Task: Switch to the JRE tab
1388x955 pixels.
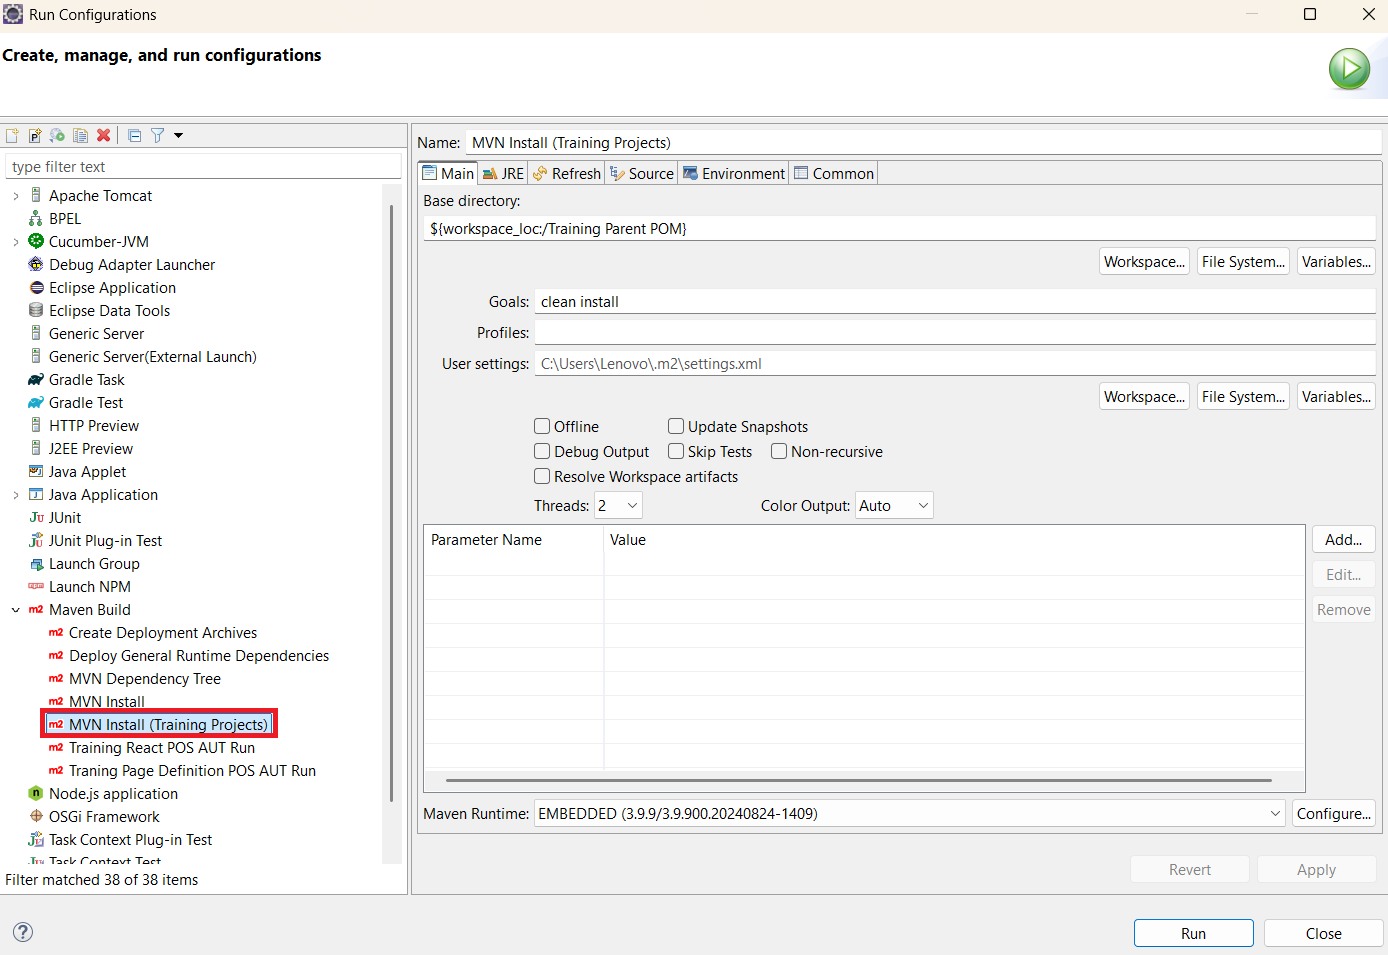Action: click(x=503, y=173)
